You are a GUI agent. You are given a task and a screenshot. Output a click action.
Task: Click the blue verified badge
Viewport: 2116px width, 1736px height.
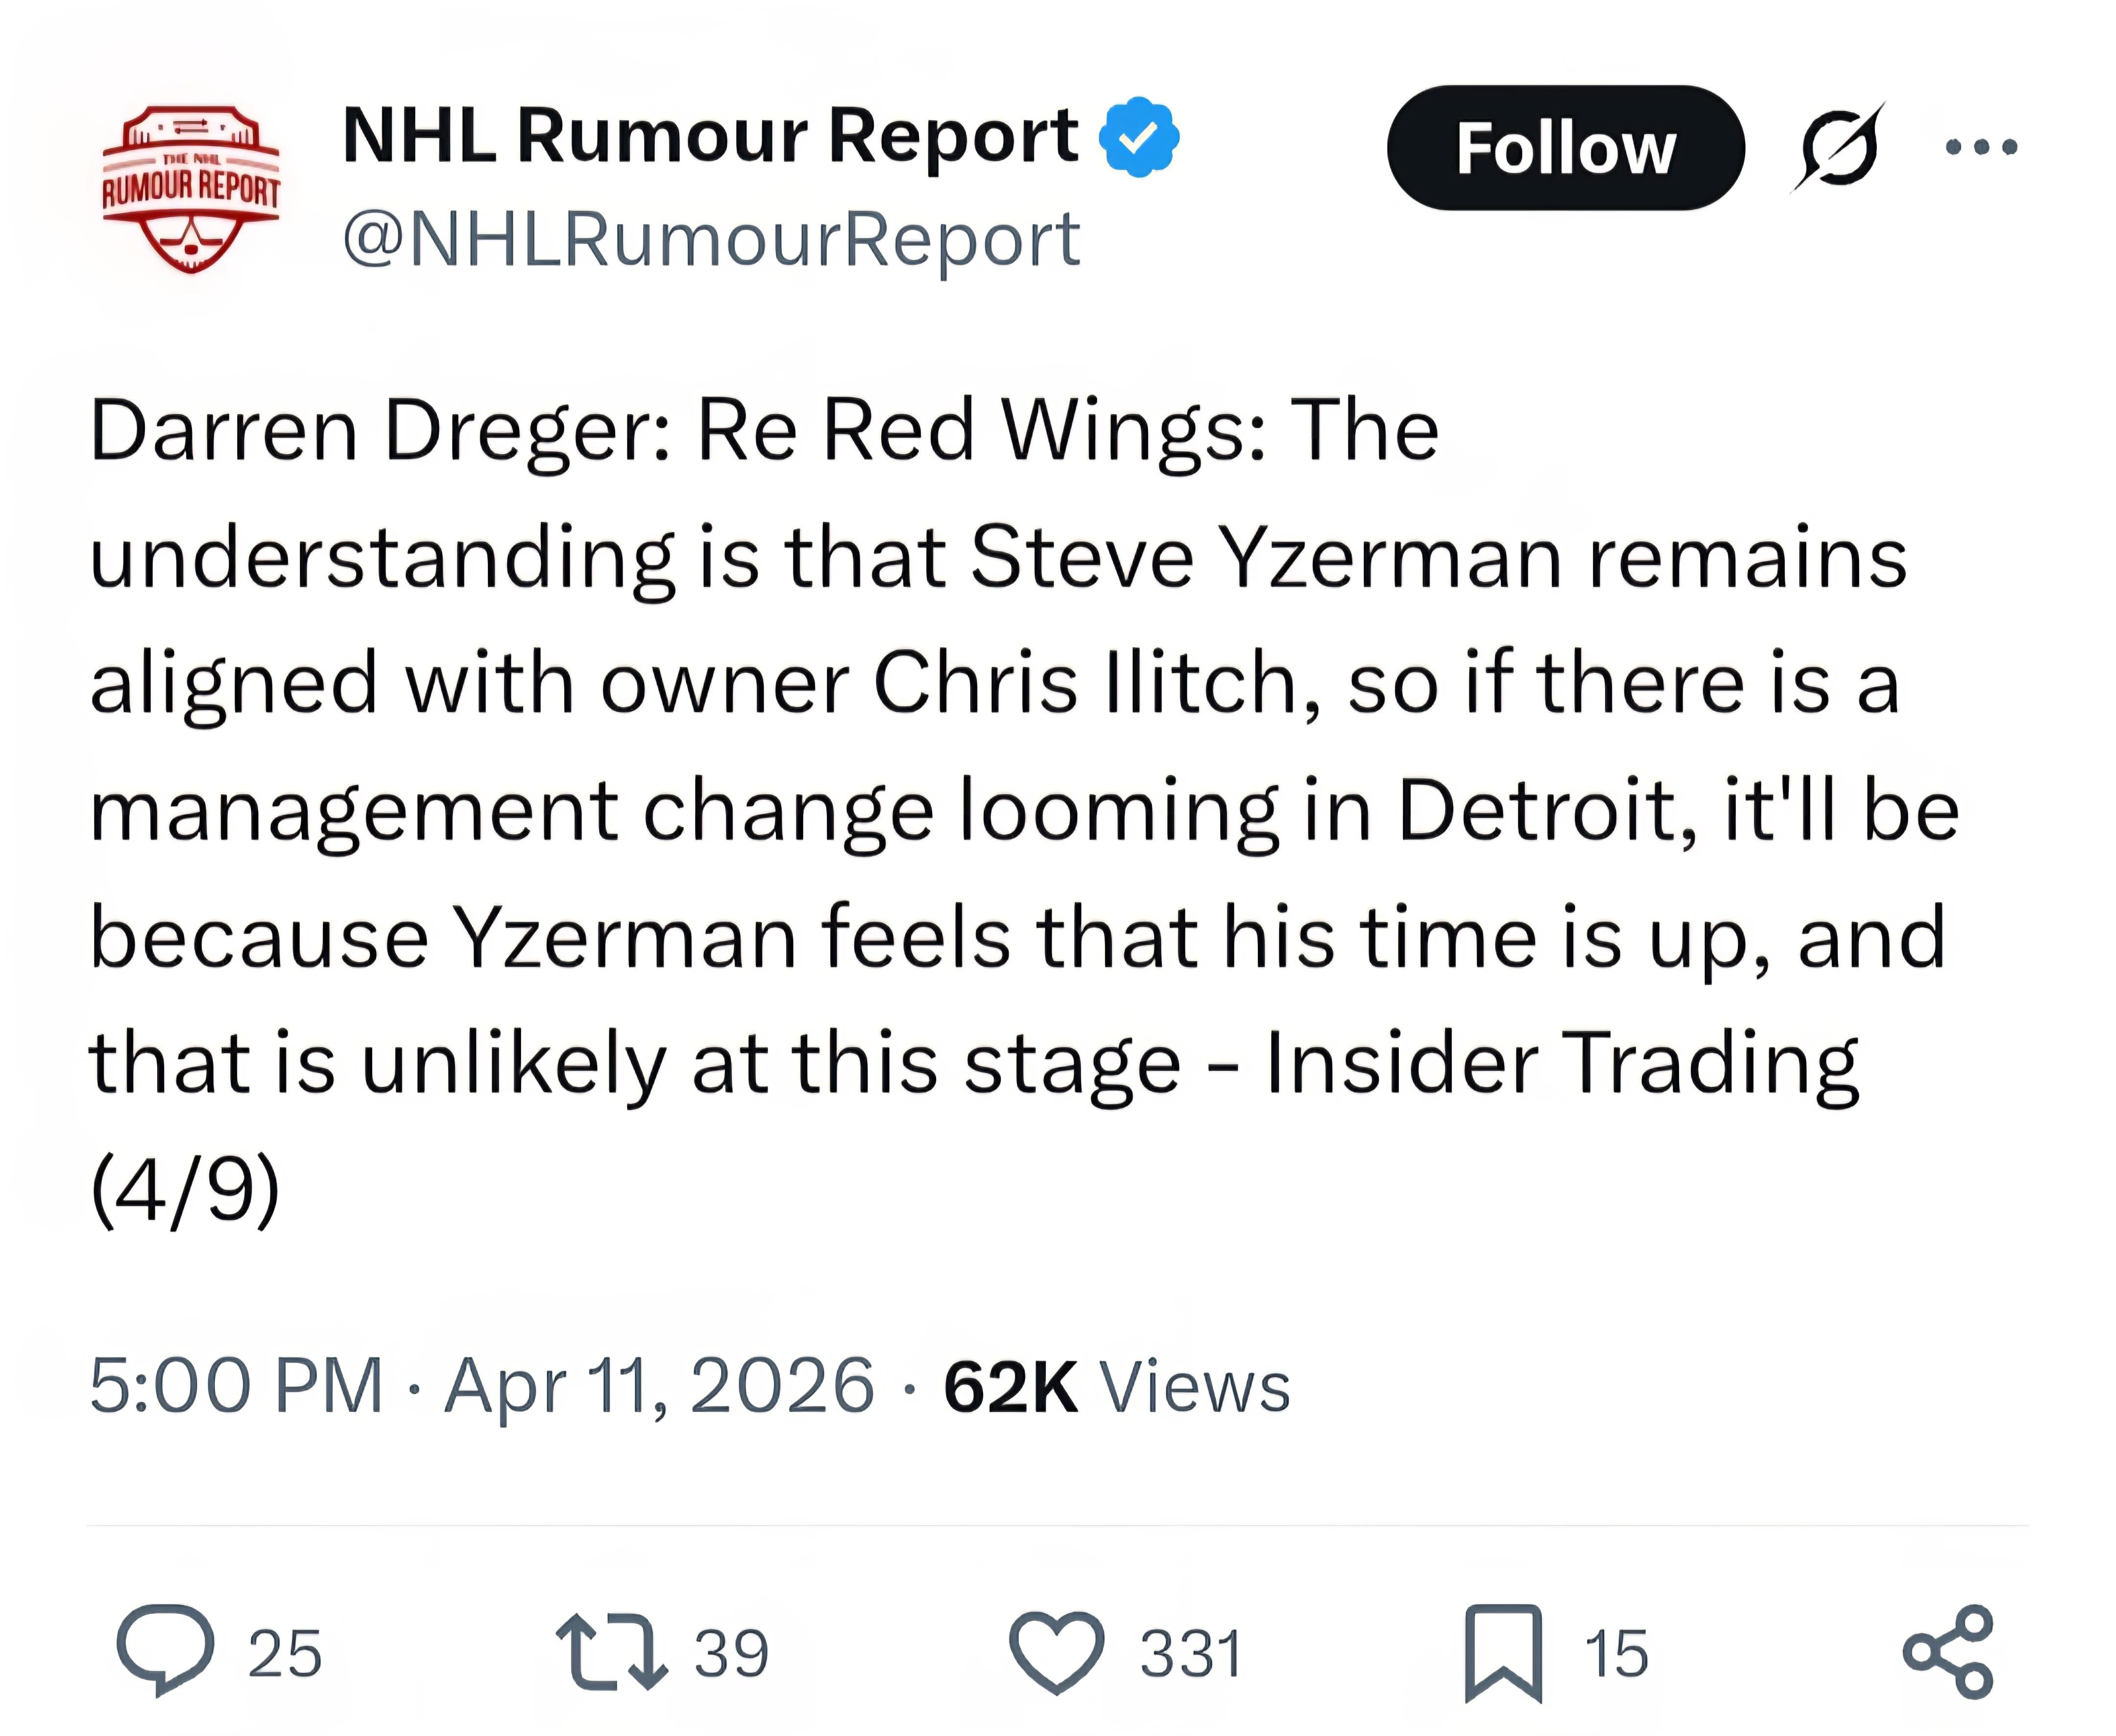point(1139,137)
